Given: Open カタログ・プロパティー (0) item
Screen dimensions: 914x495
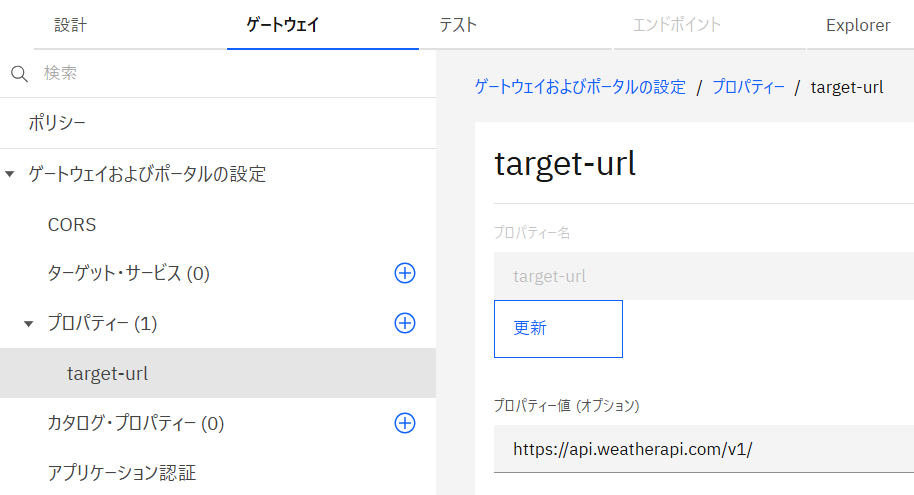Looking at the screenshot, I should tap(135, 423).
